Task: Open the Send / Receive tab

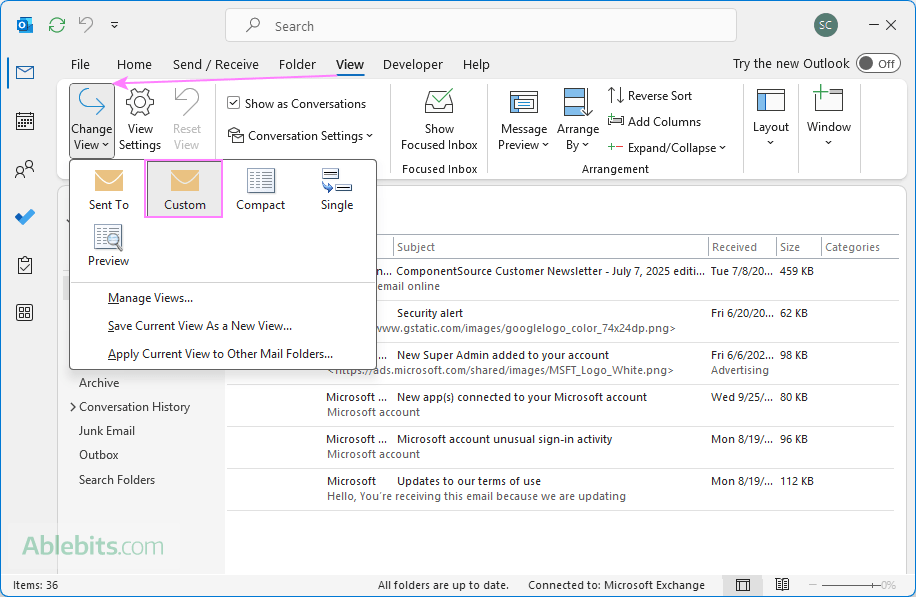Action: click(x=216, y=64)
